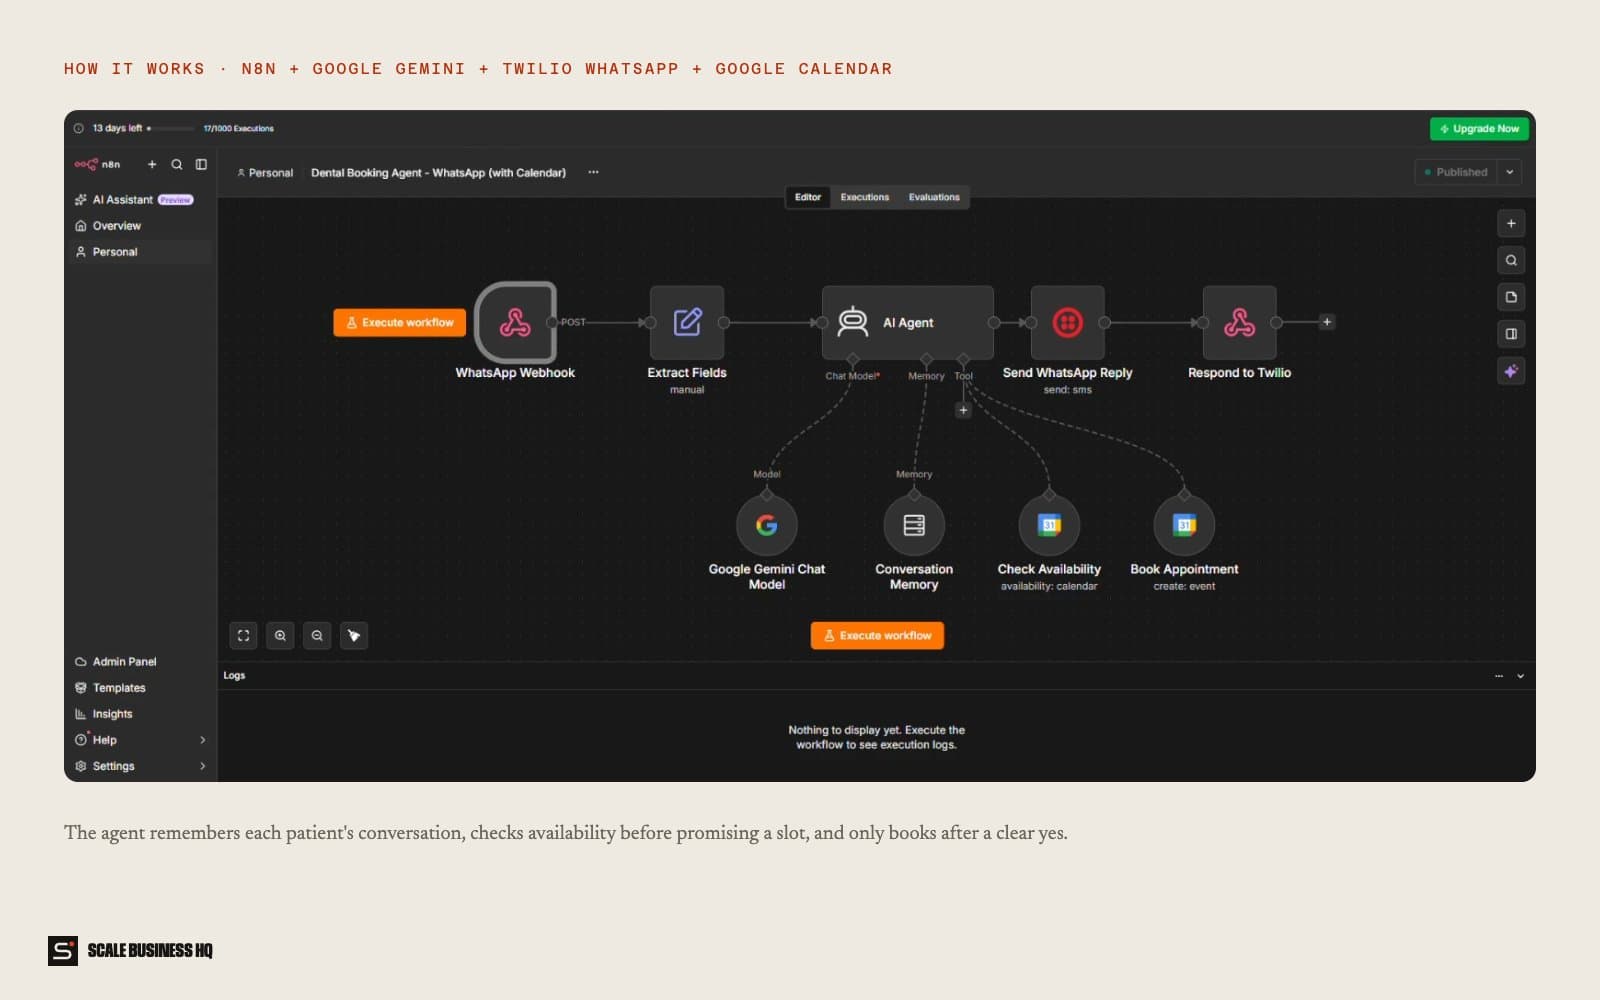Open the Published status dropdown arrow

pyautogui.click(x=1510, y=172)
